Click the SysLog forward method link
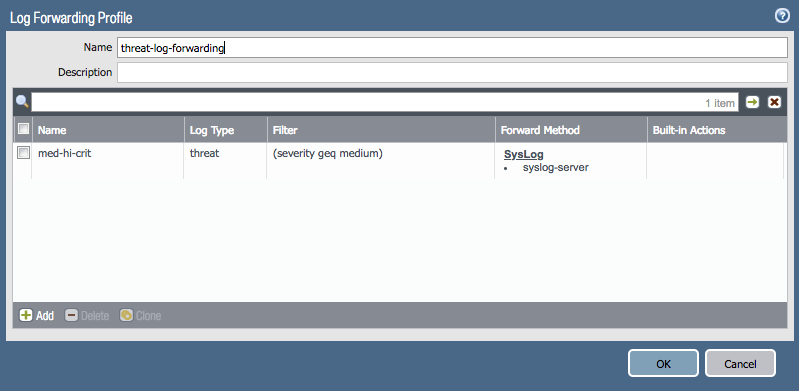 pyautogui.click(x=524, y=154)
